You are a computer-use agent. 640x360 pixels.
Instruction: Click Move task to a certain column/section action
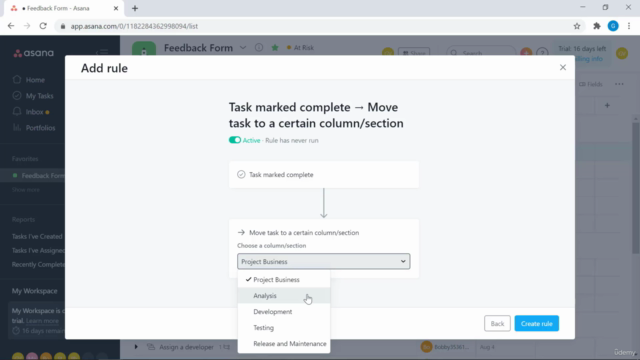(304, 232)
